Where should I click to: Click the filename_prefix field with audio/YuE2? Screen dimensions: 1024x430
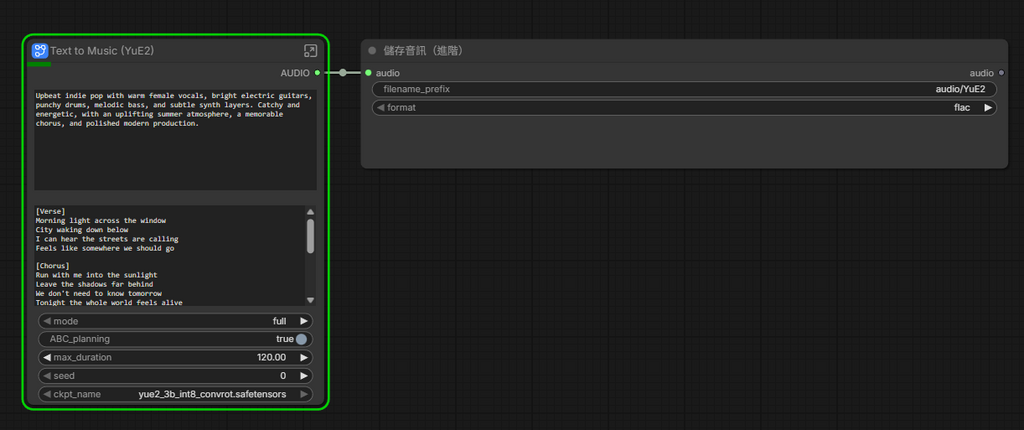tap(684, 89)
